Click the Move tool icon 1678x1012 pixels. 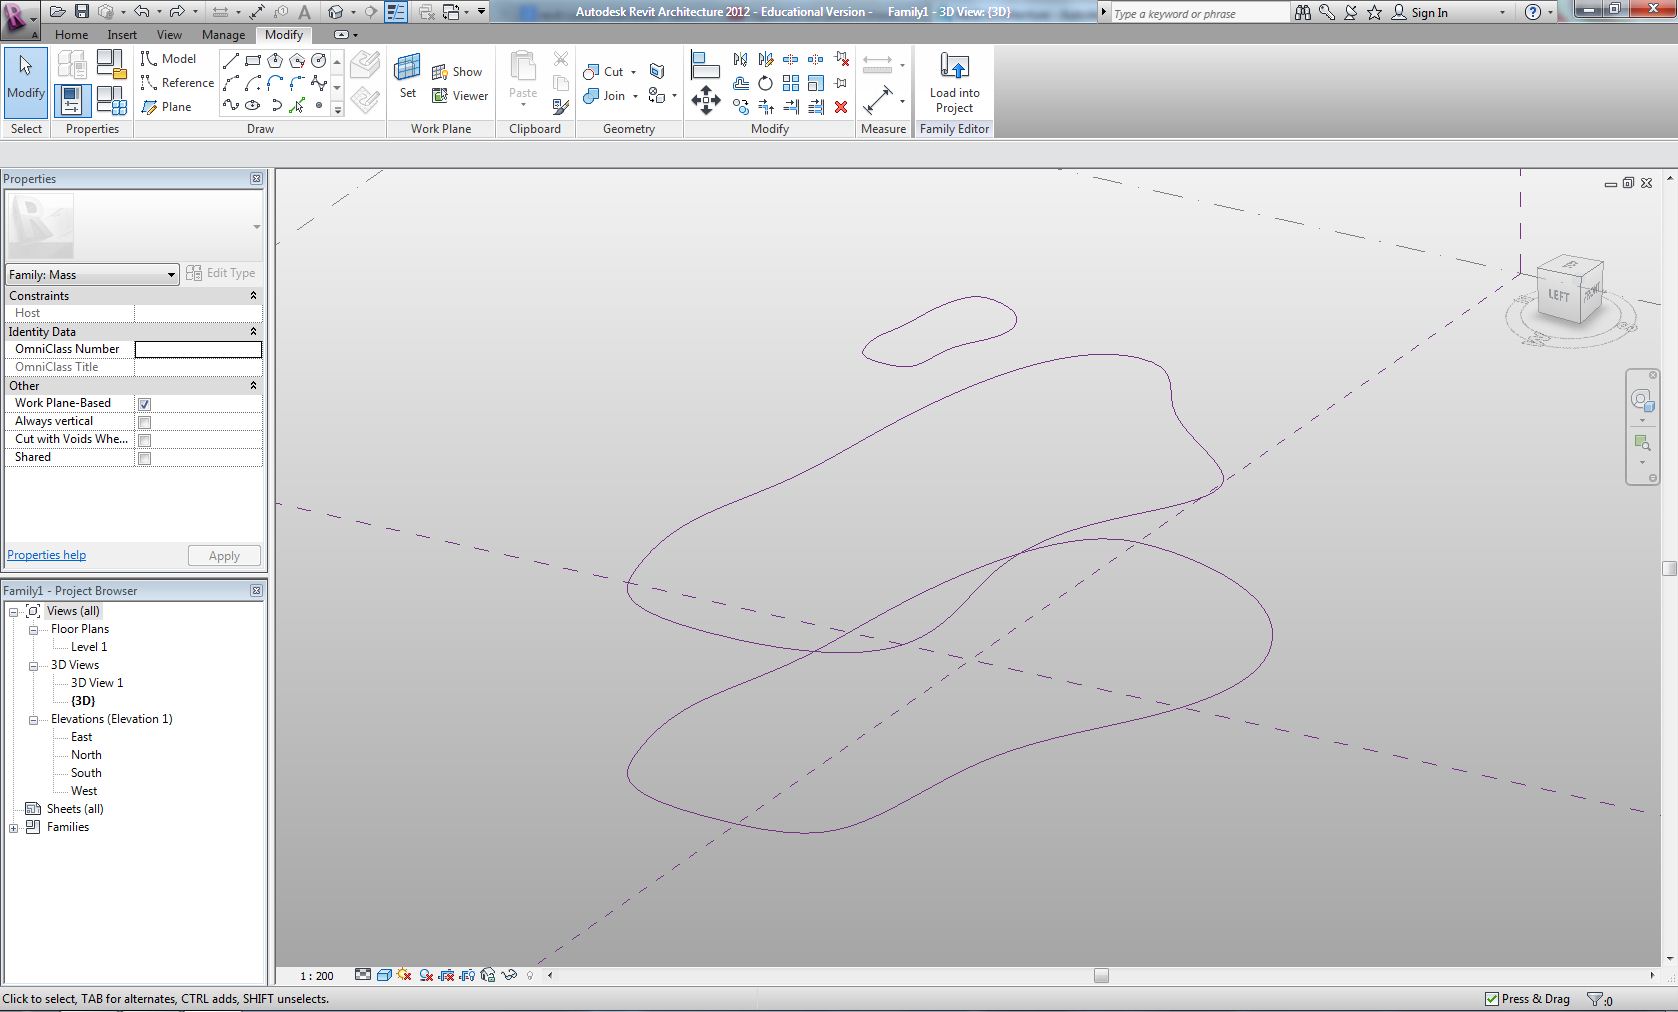tap(706, 100)
